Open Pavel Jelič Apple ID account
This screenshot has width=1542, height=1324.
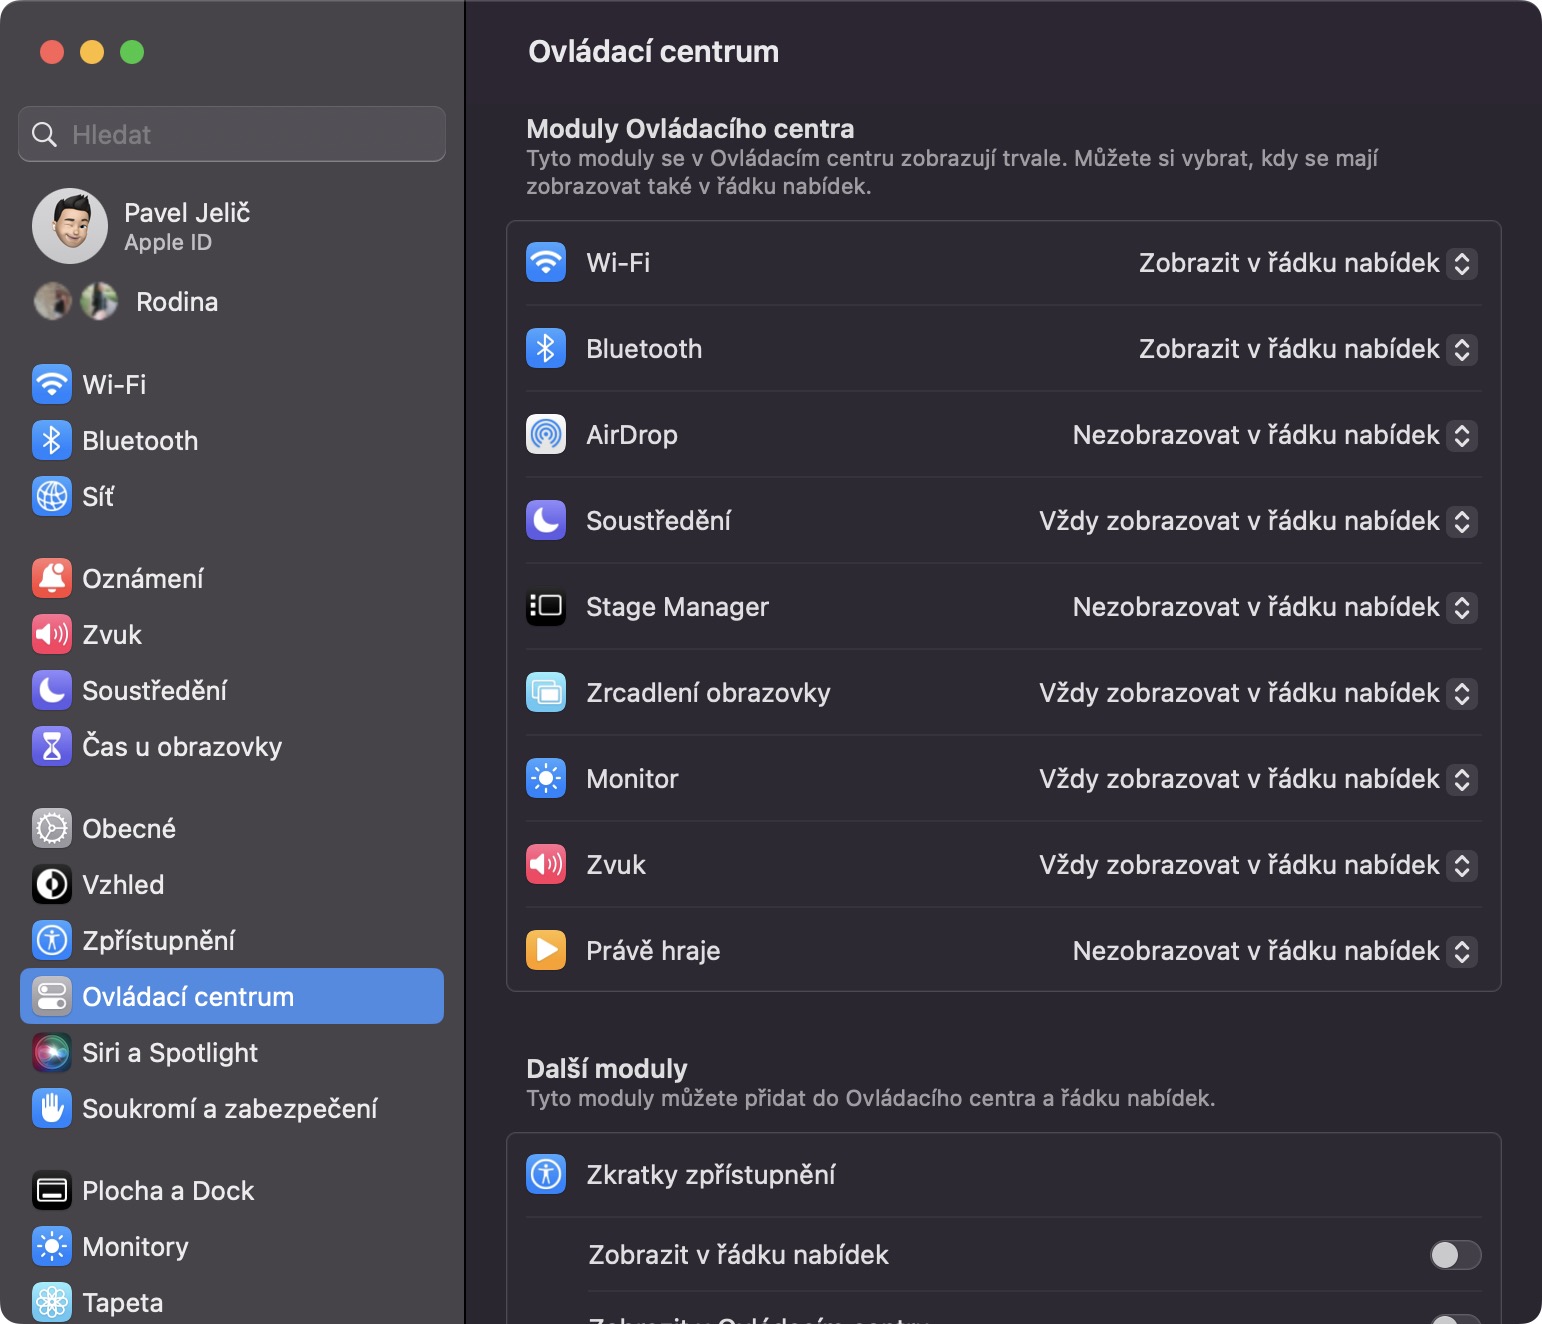186,226
